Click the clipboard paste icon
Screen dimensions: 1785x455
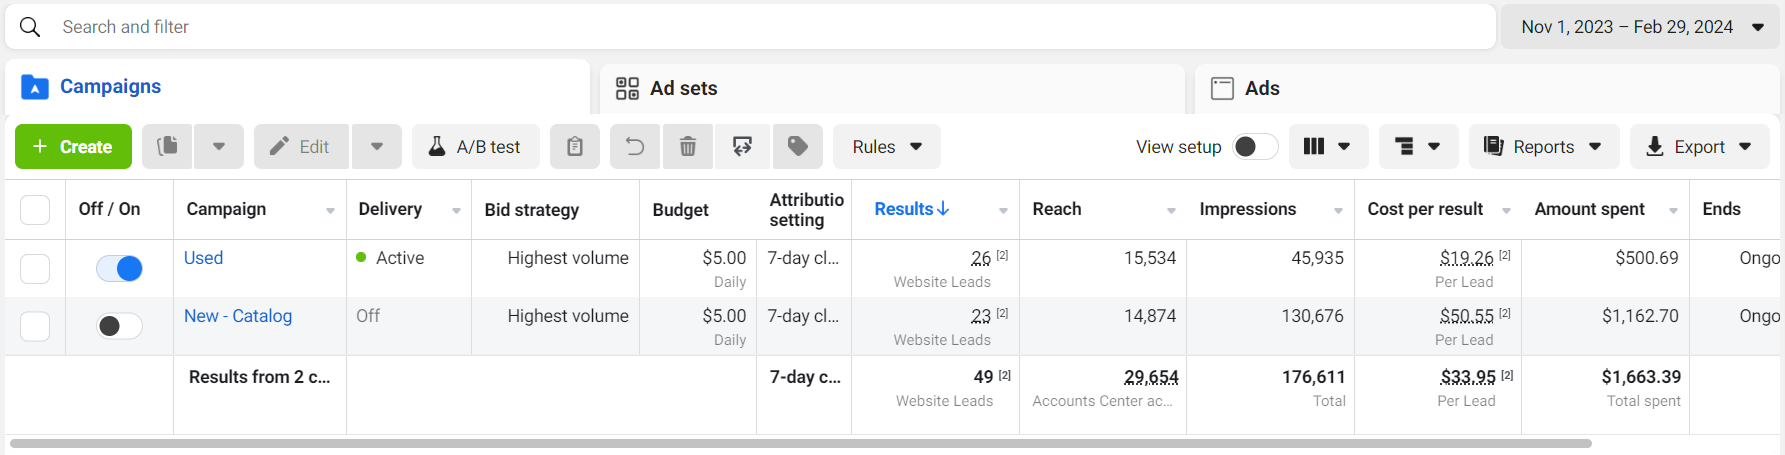pos(575,147)
